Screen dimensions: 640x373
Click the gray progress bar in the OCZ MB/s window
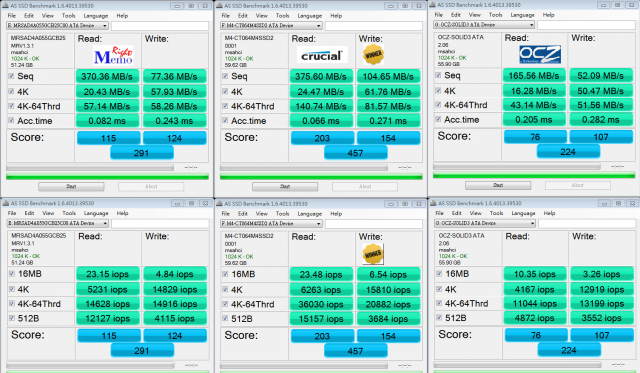tap(517, 166)
